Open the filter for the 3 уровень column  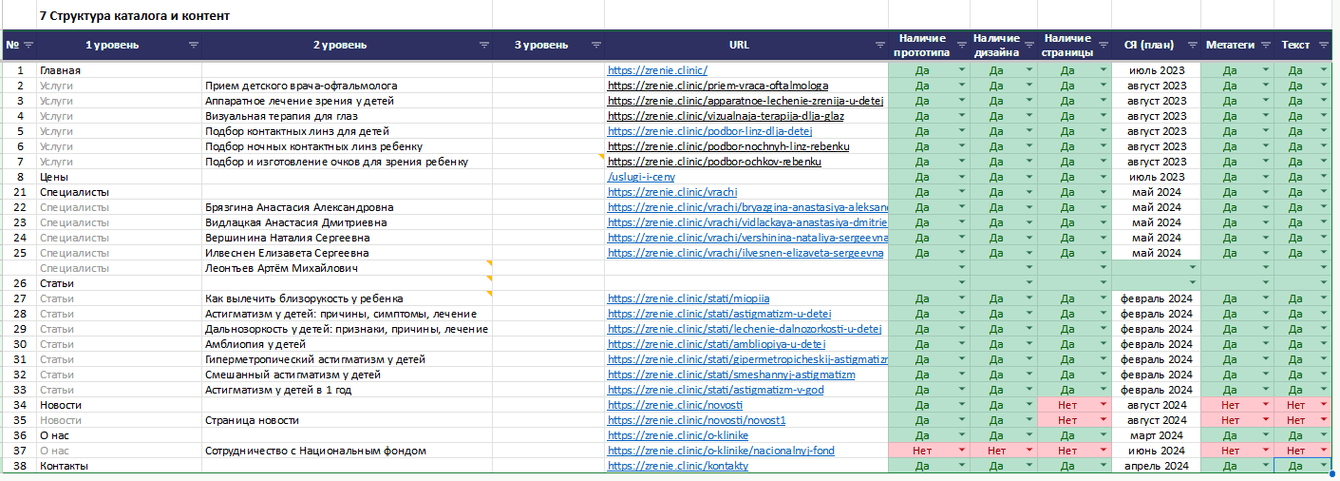pyautogui.click(x=595, y=45)
